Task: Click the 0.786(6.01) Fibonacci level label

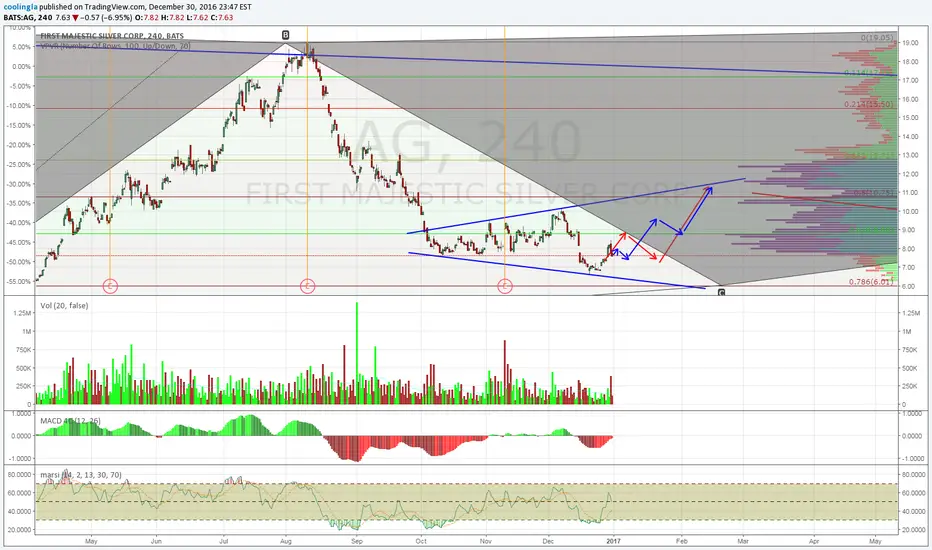Action: [871, 282]
